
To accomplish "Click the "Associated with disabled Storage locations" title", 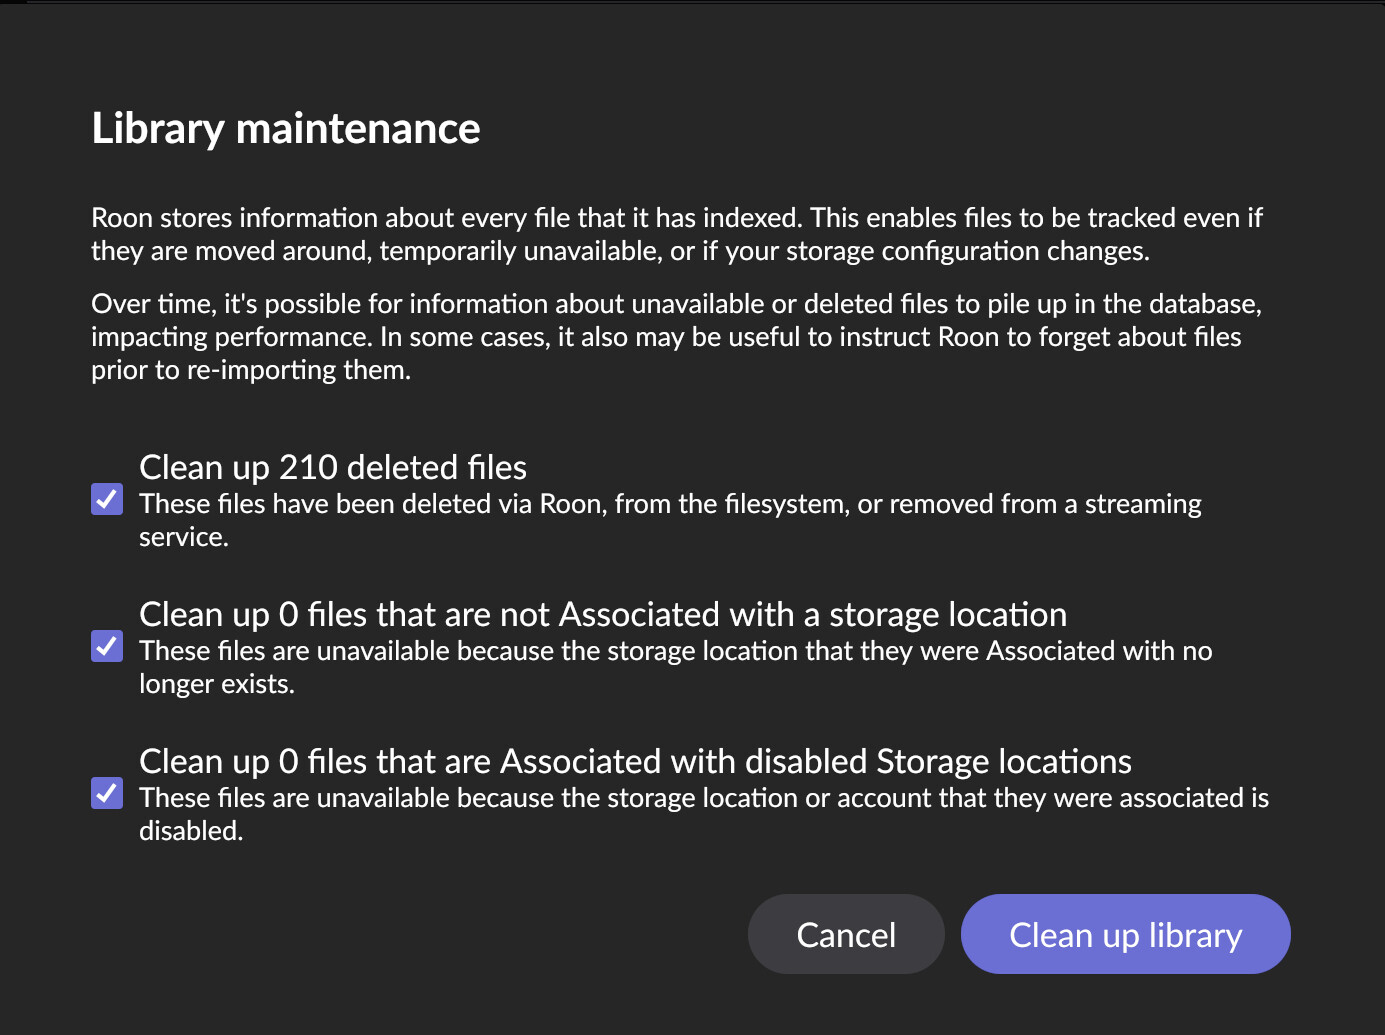I will (635, 762).
